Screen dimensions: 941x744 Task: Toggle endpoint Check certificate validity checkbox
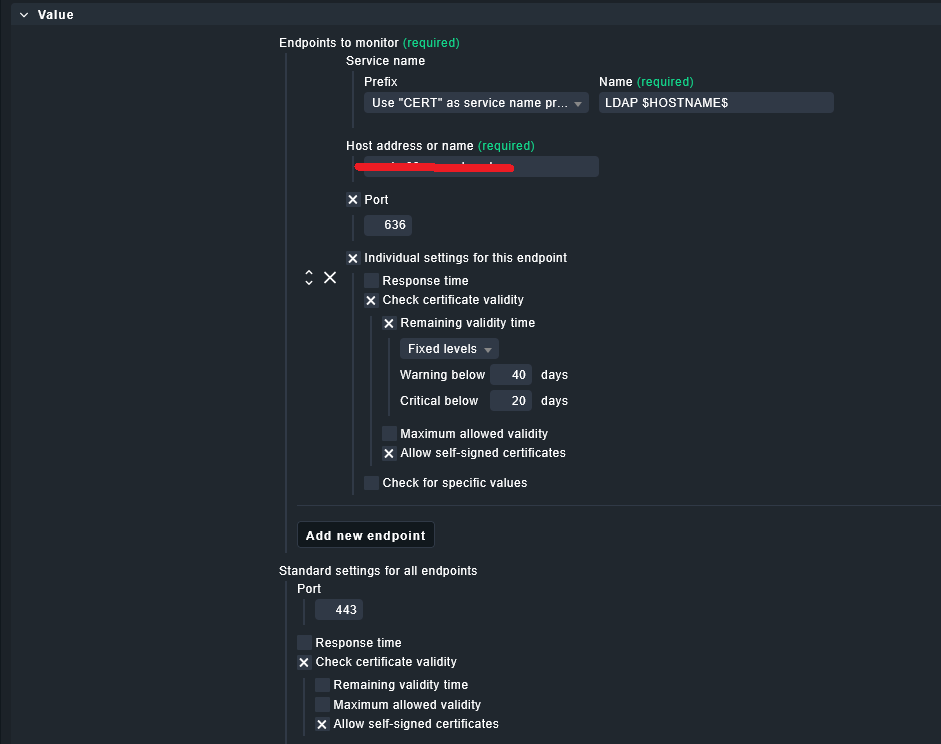coord(371,300)
